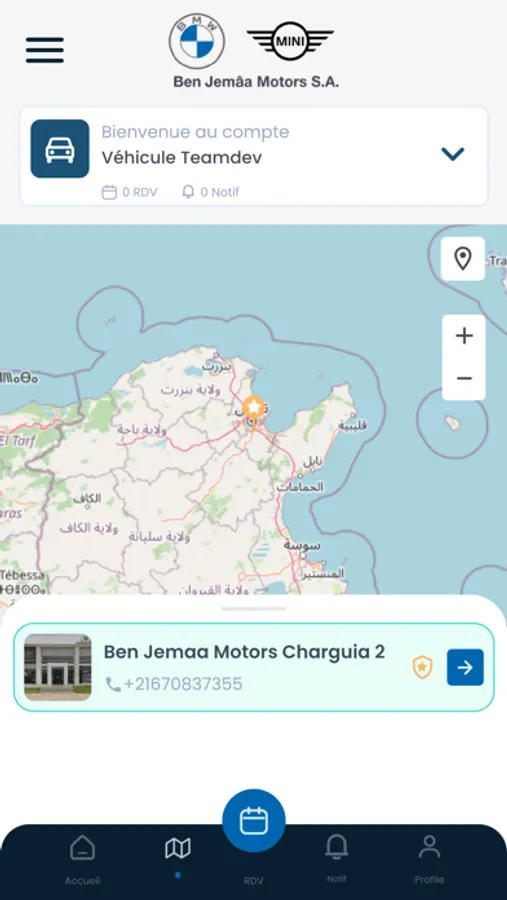This screenshot has width=507, height=900.
Task: Zoom in the map with plus button
Action: point(464,336)
